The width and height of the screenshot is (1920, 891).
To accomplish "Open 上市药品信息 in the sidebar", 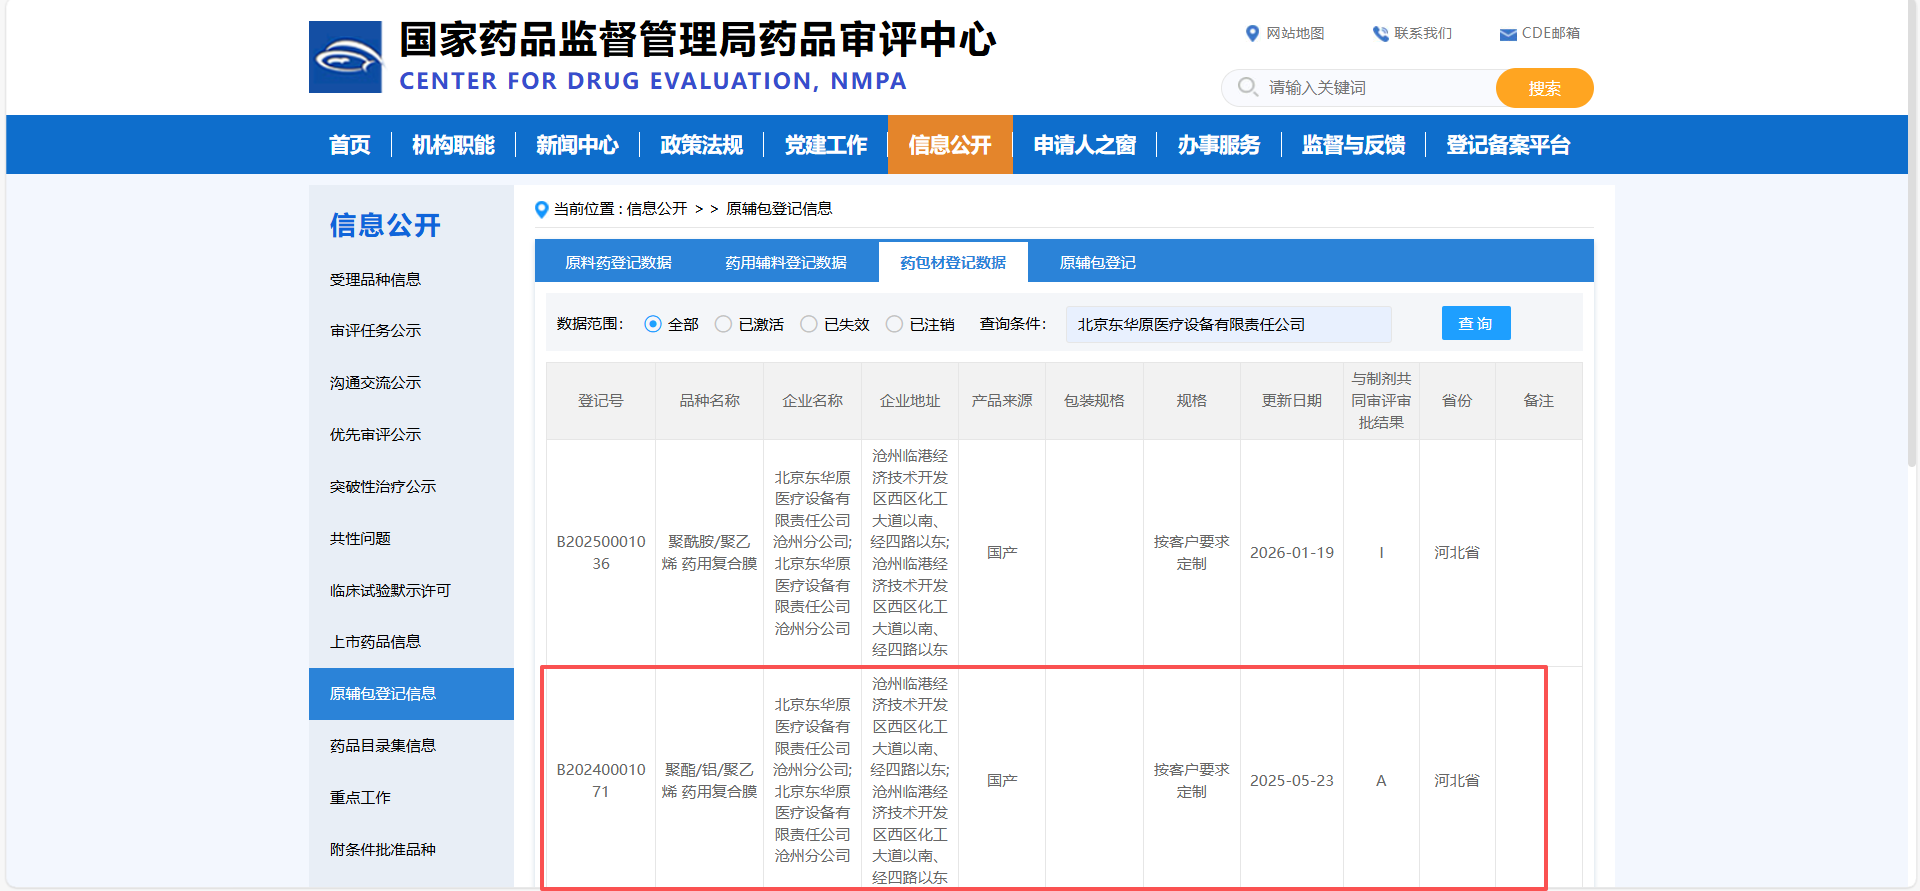I will [x=375, y=642].
